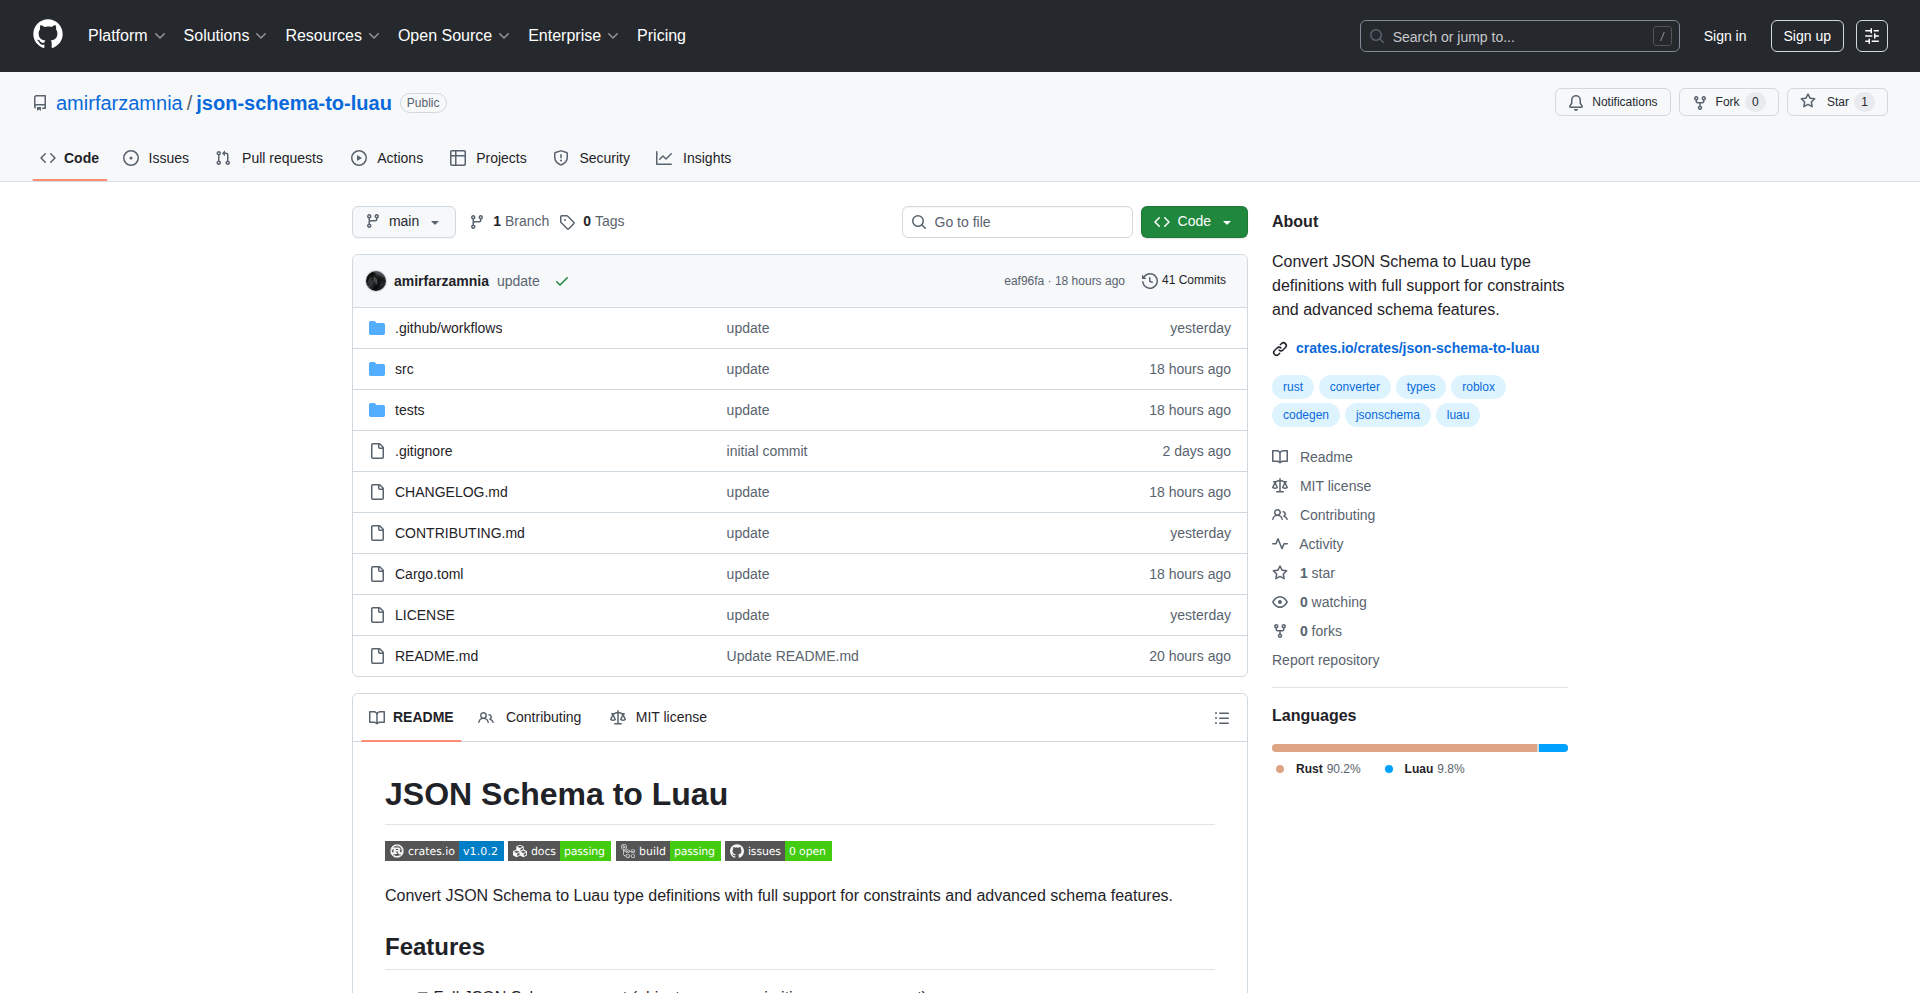The width and height of the screenshot is (1920, 993).
Task: Click the Rust portion of the languages bar
Action: pyautogui.click(x=1400, y=747)
